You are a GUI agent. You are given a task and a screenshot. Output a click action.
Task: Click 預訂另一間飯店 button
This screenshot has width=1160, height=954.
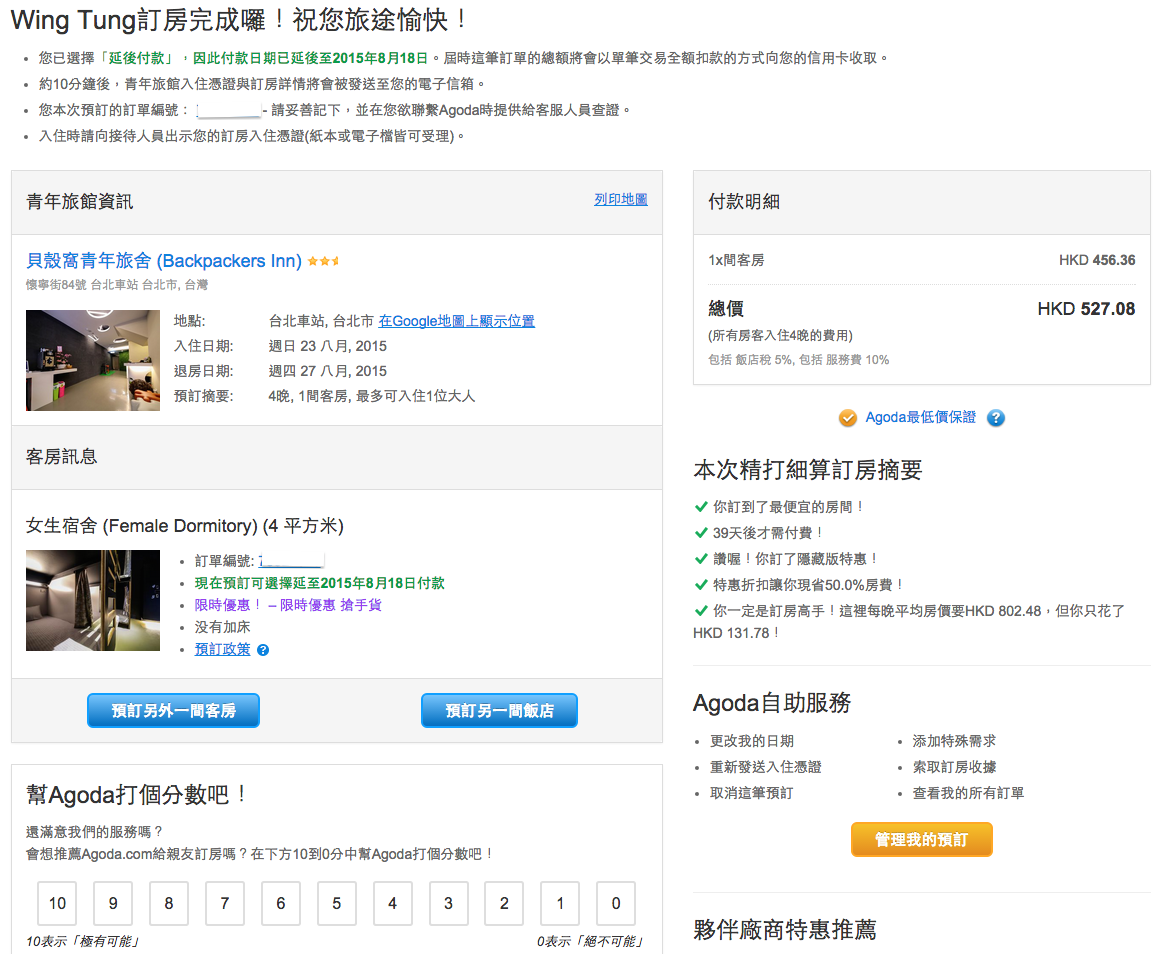click(499, 711)
